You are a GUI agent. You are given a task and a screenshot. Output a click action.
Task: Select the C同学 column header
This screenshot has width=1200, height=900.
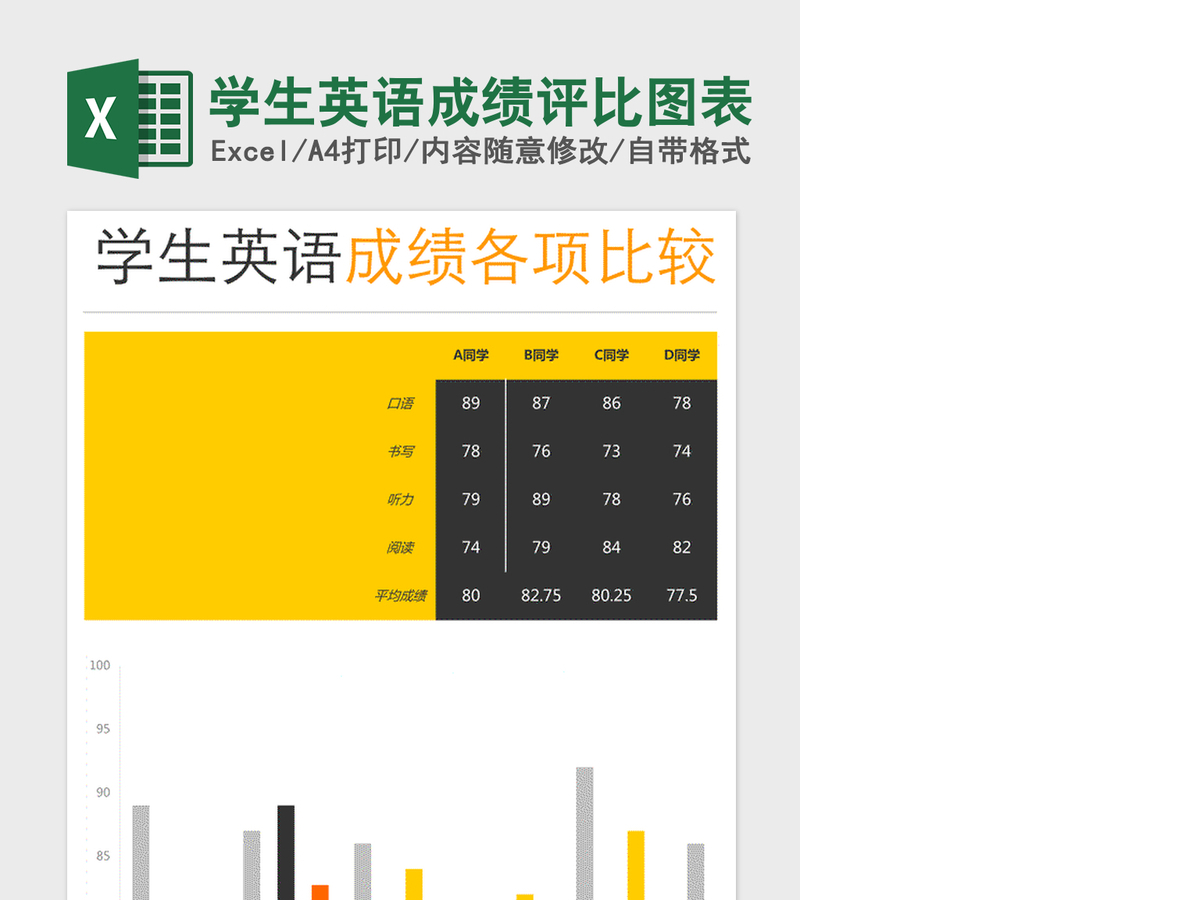[611, 355]
